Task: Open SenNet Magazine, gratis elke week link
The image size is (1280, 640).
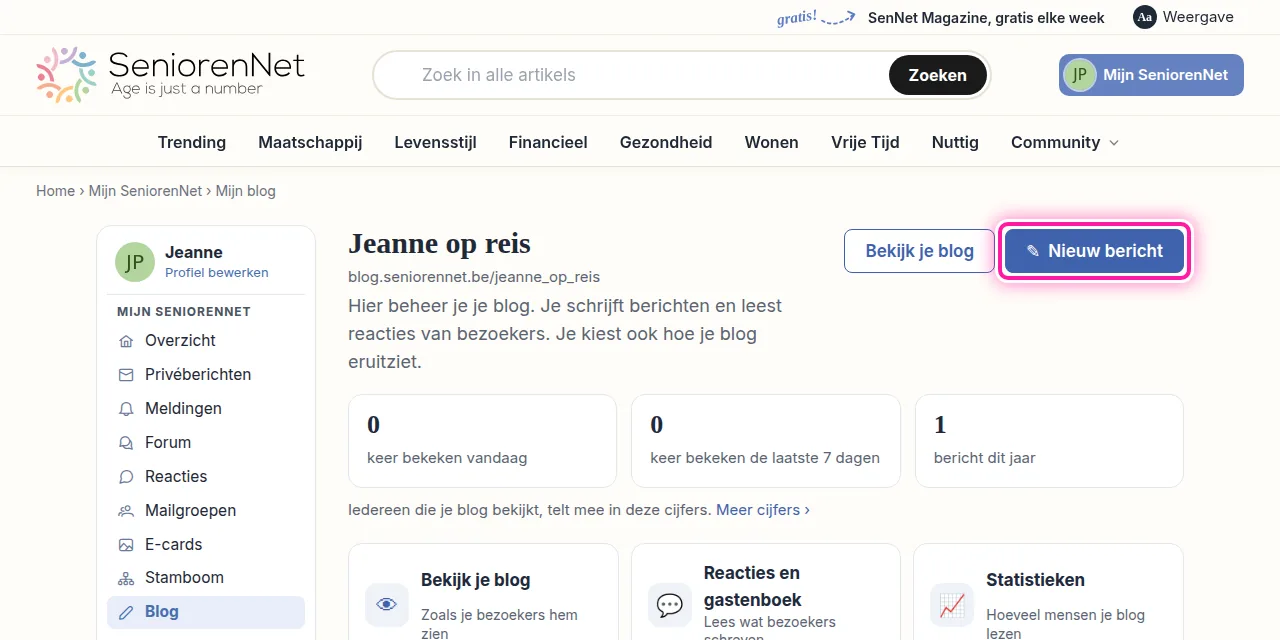Action: tap(986, 17)
